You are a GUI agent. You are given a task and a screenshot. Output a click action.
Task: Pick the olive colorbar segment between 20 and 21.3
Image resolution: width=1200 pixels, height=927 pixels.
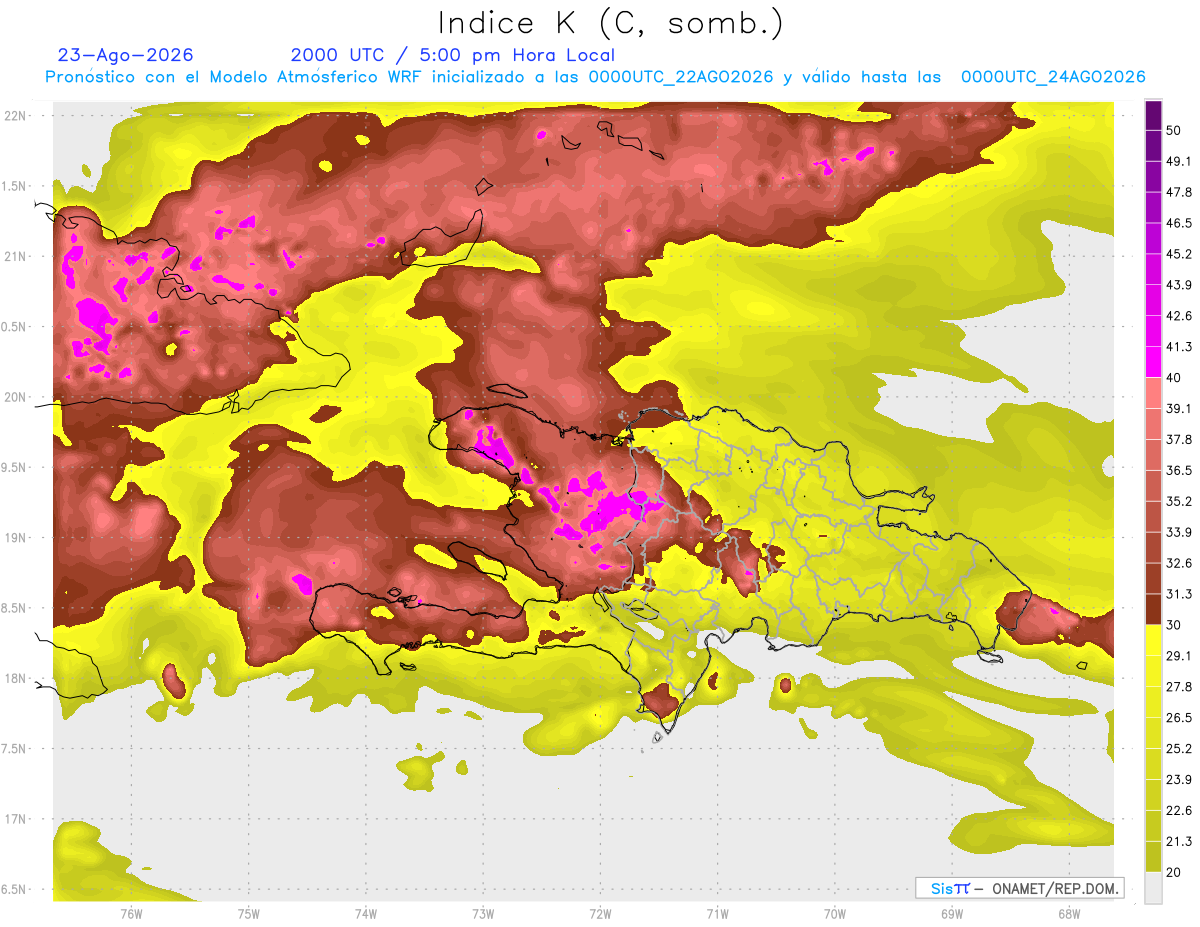point(1153,856)
